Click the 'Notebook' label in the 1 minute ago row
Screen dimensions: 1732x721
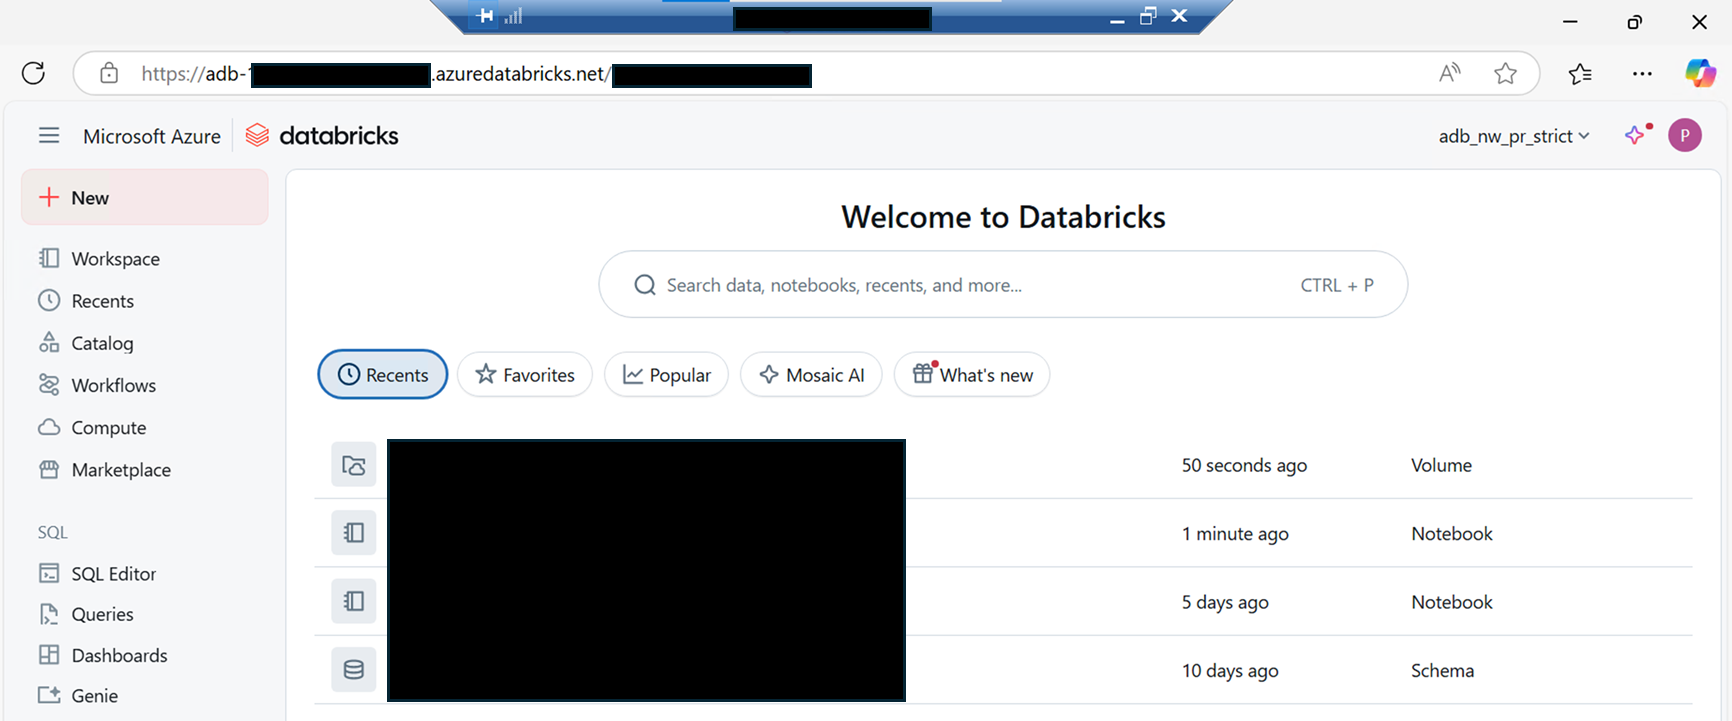tap(1452, 533)
